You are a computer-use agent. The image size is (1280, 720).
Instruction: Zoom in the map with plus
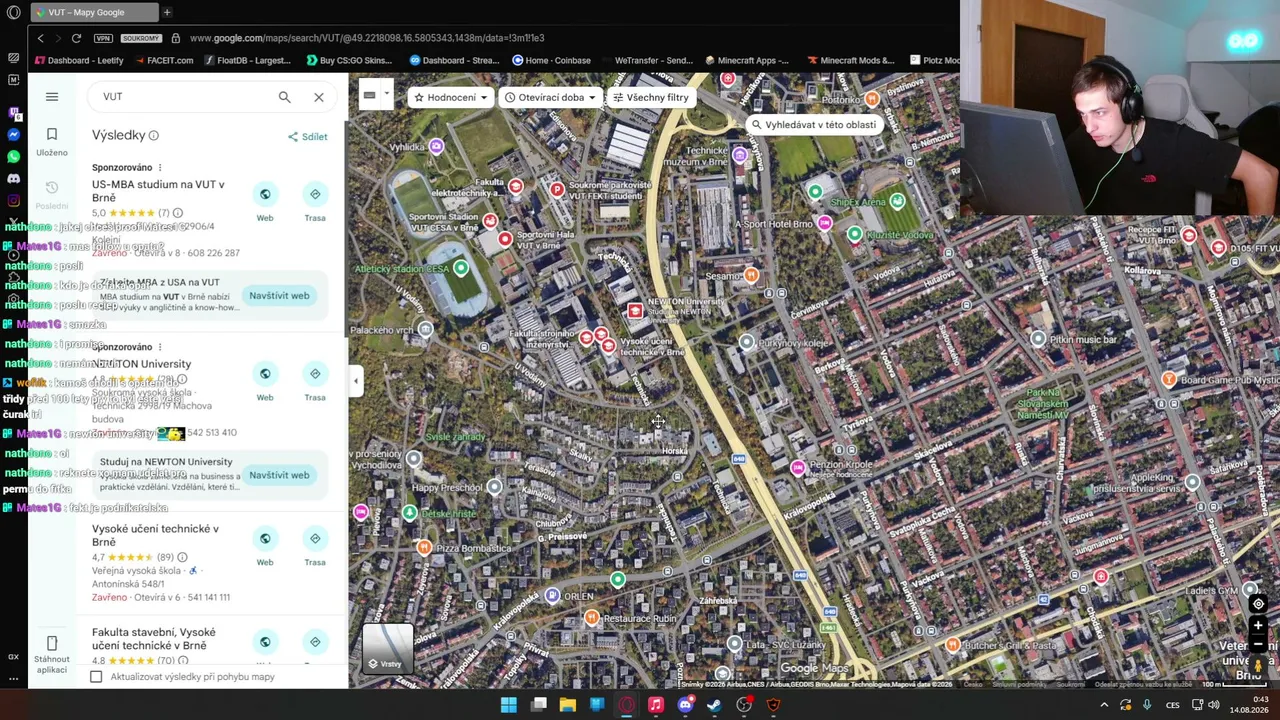[1258, 626]
